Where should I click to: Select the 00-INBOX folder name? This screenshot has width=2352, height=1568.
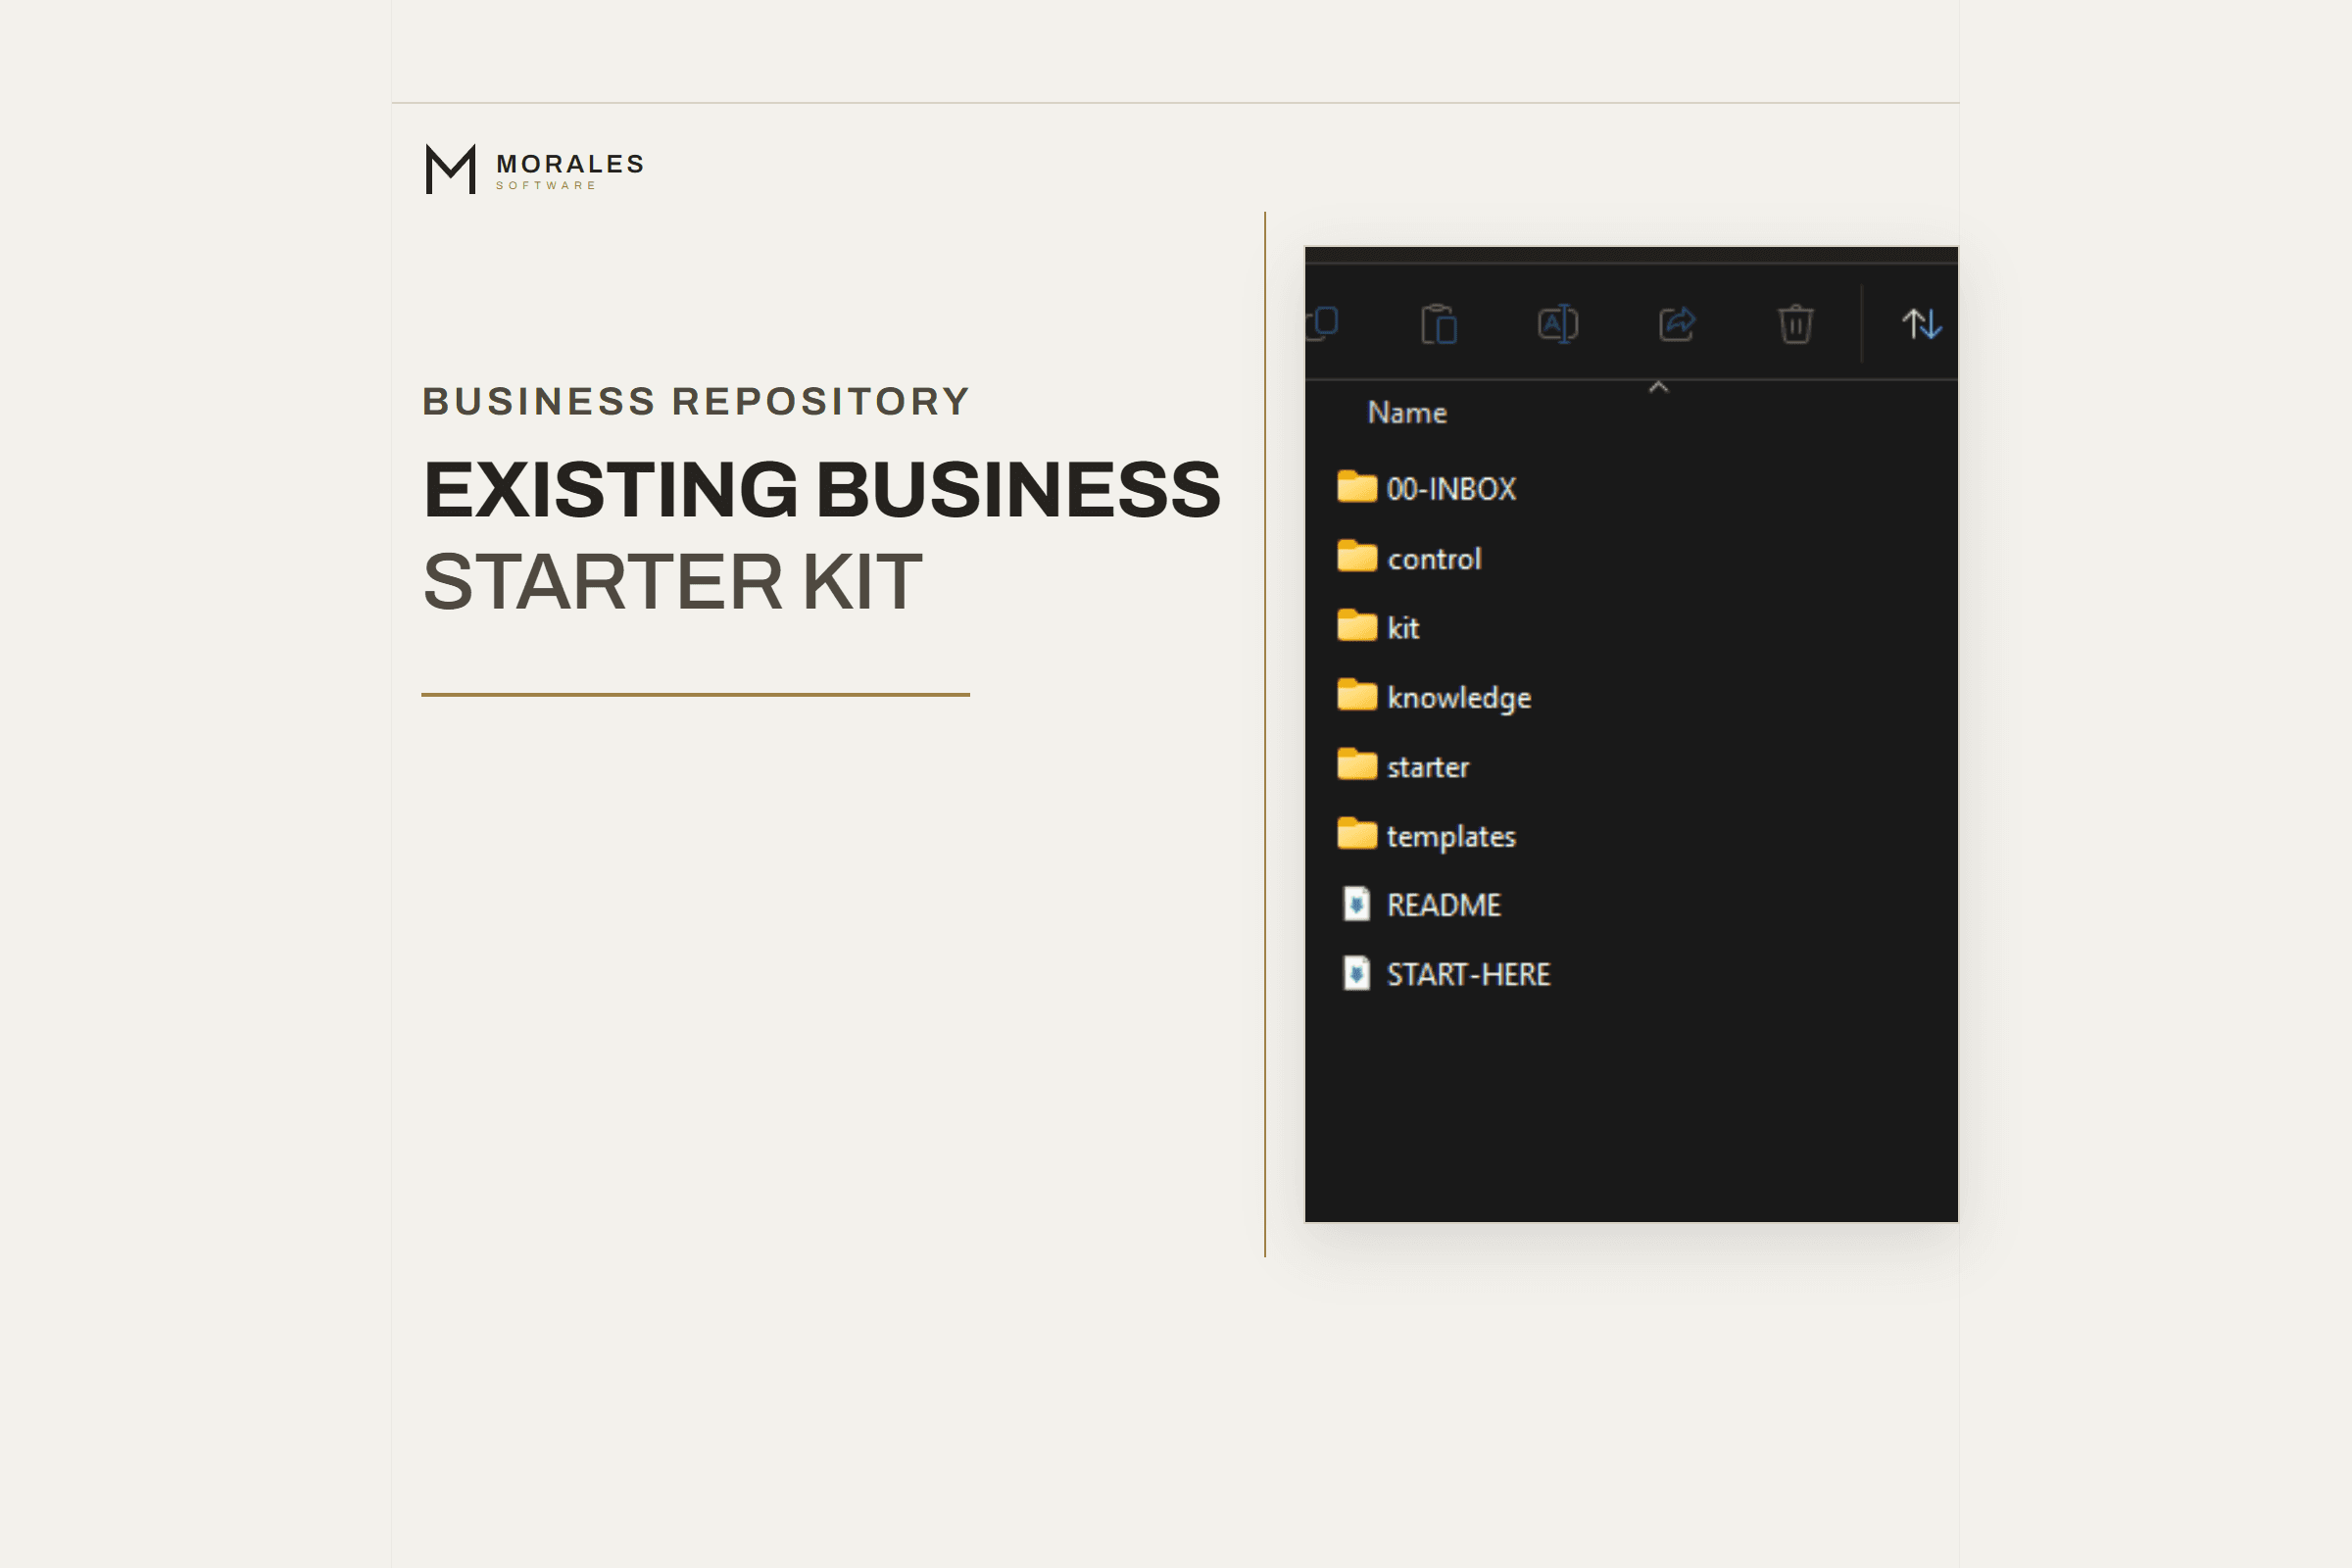click(x=1451, y=489)
